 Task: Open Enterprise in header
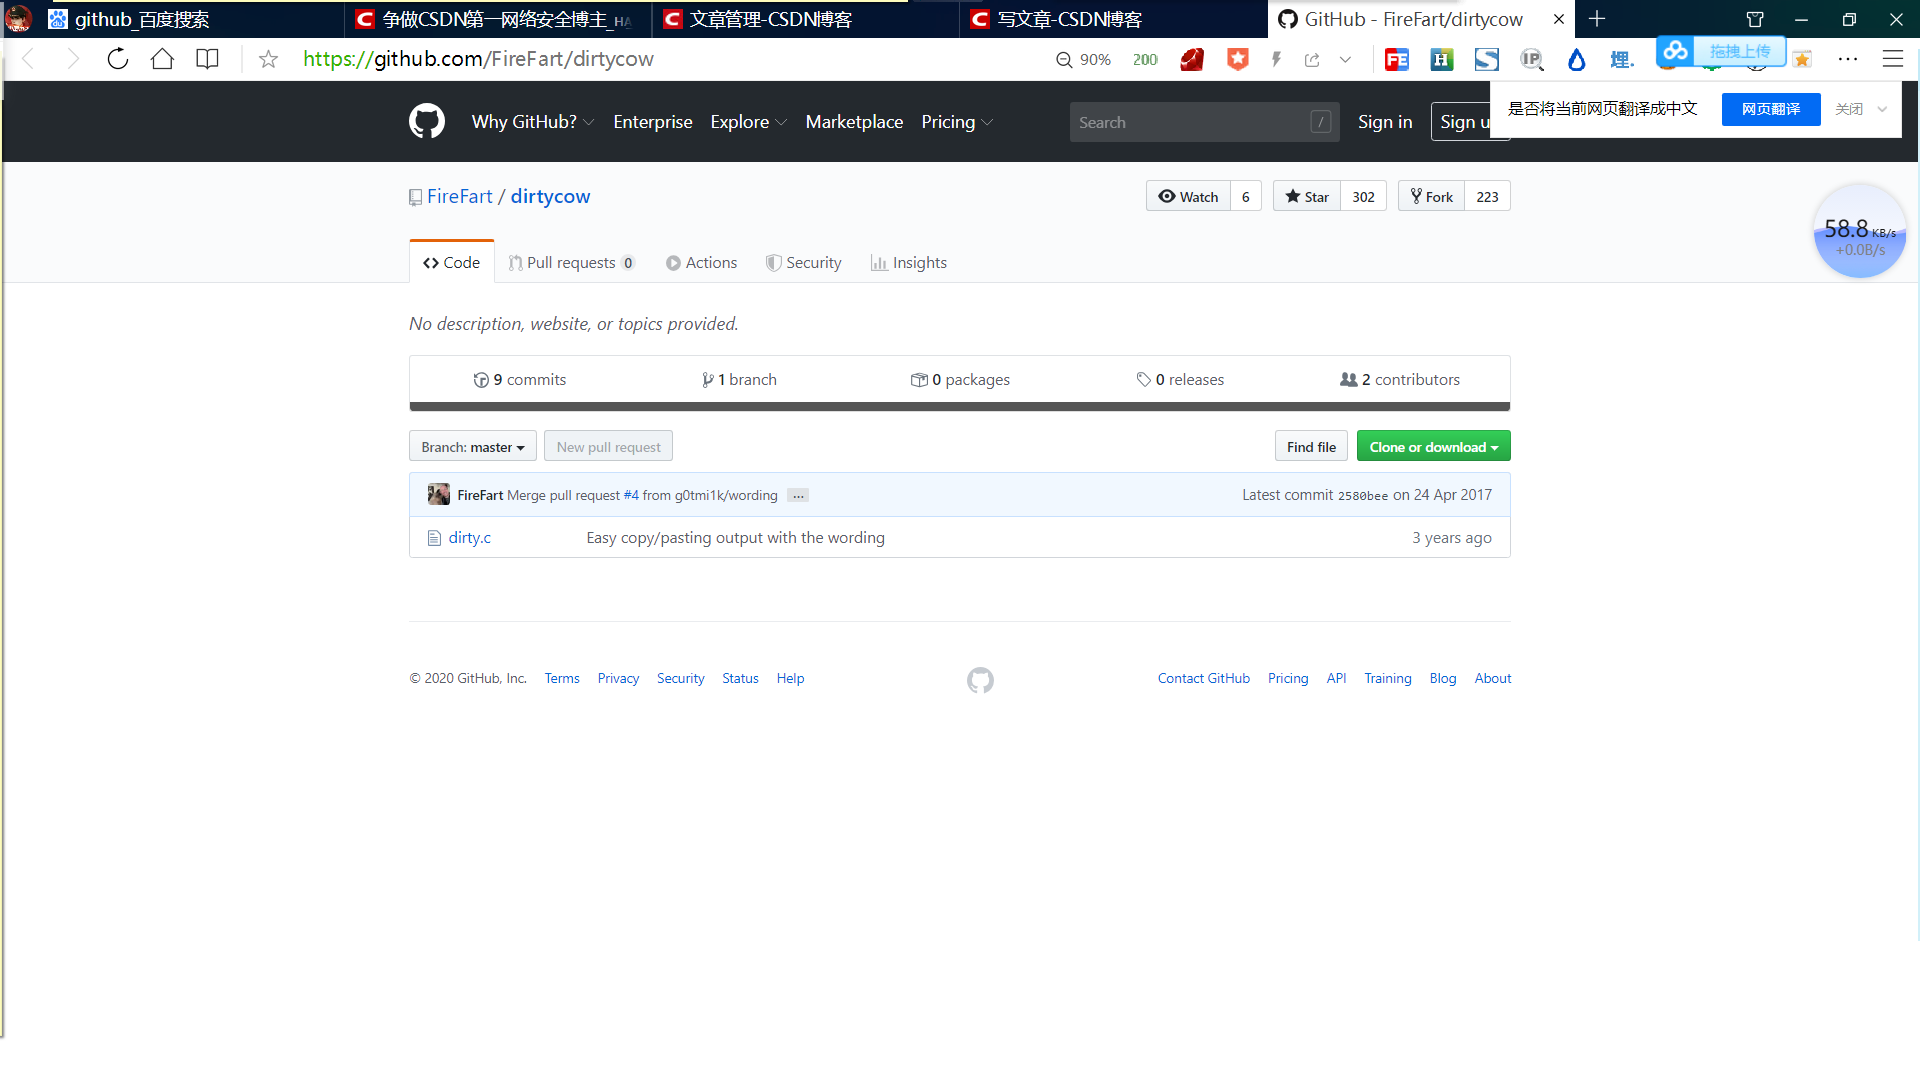coord(652,121)
